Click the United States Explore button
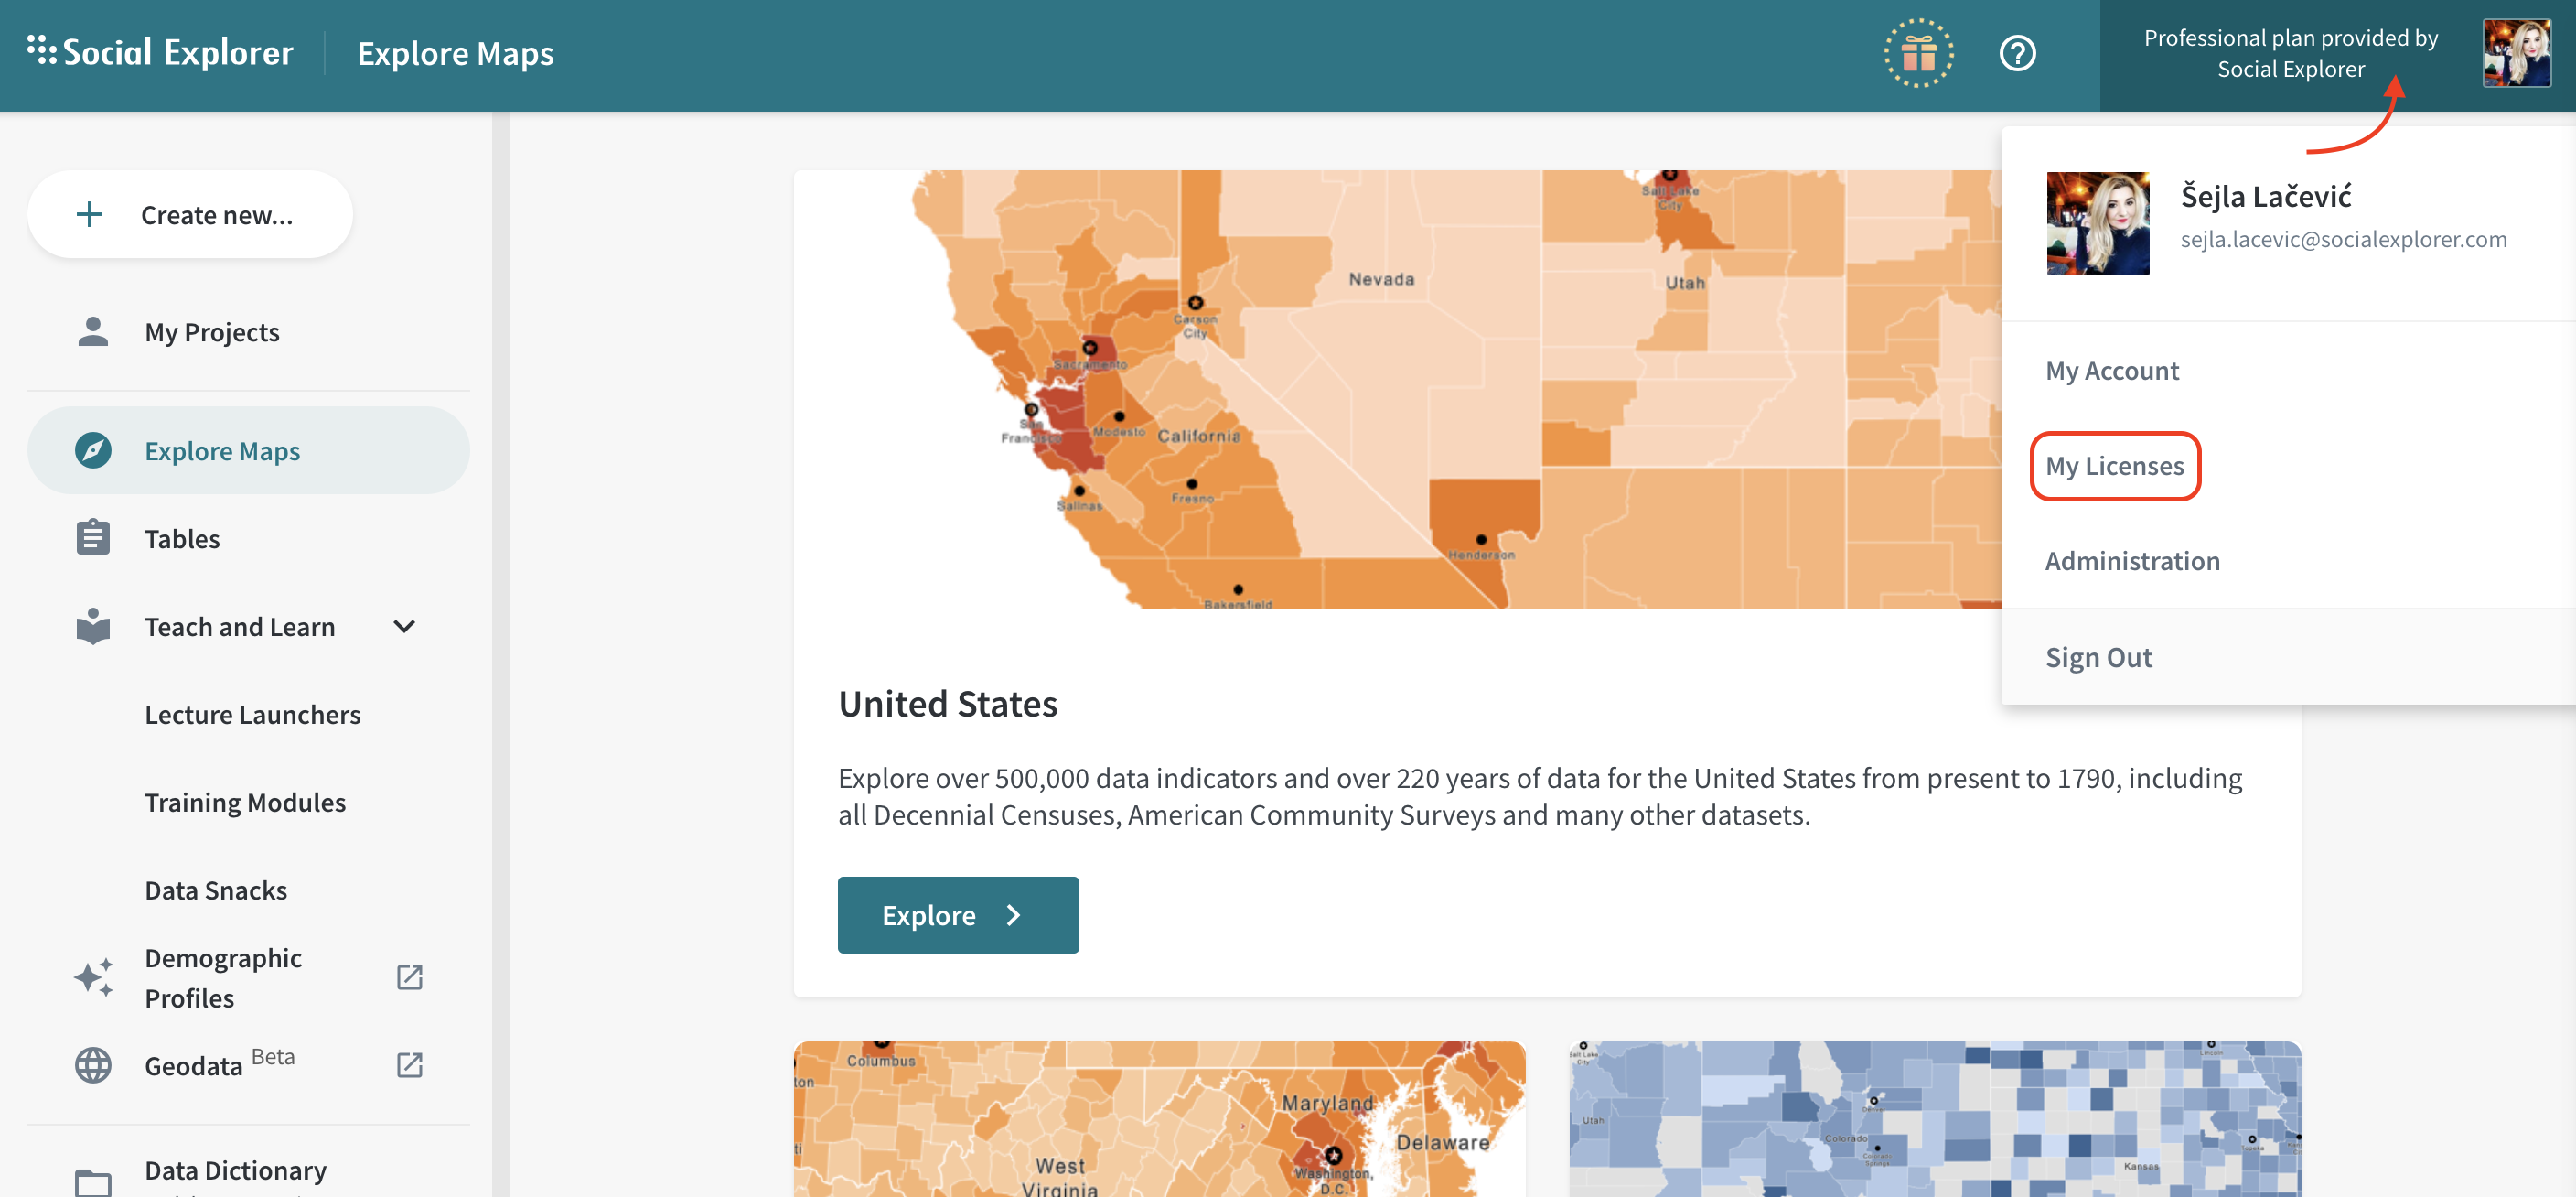This screenshot has height=1197, width=2576. click(957, 914)
